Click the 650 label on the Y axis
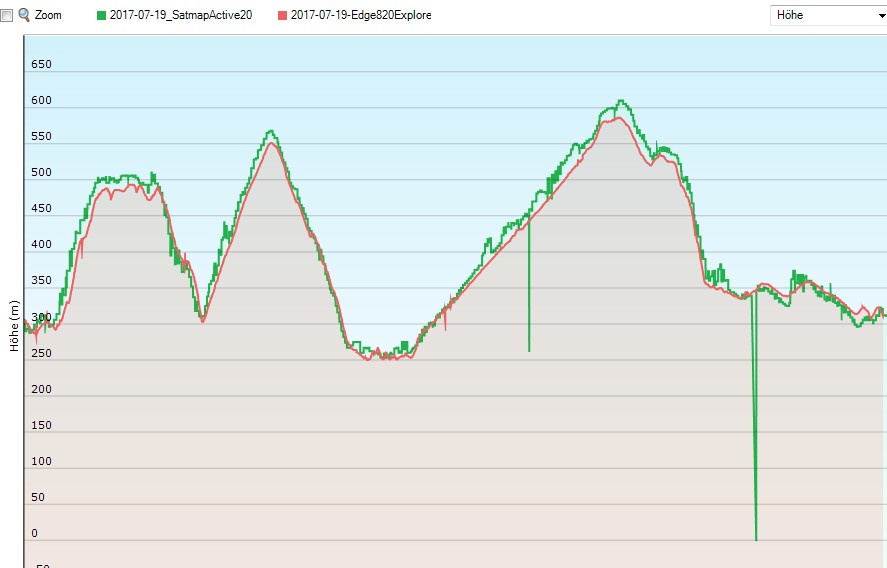 pyautogui.click(x=41, y=65)
